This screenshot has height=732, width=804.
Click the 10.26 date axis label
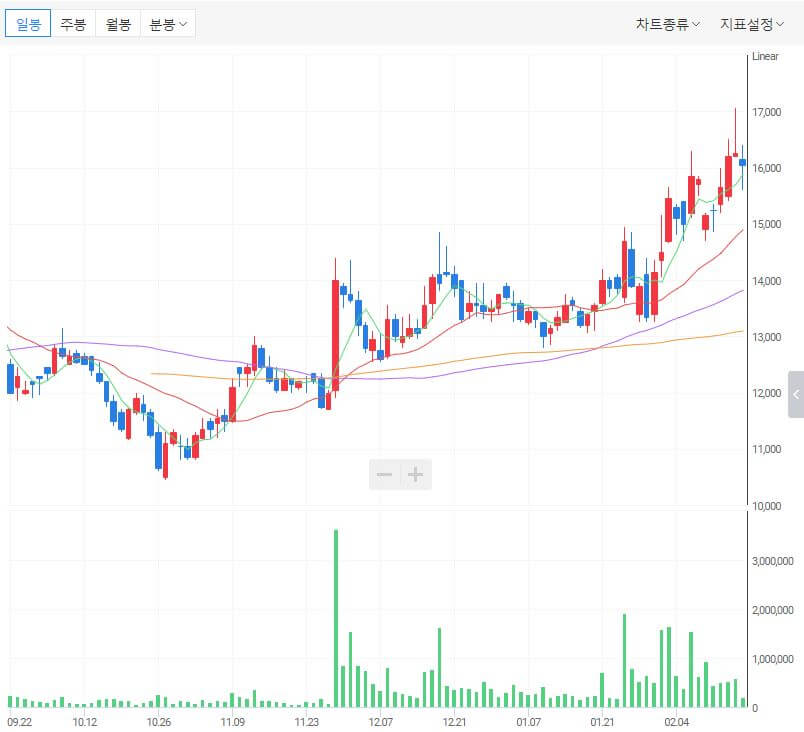click(158, 722)
